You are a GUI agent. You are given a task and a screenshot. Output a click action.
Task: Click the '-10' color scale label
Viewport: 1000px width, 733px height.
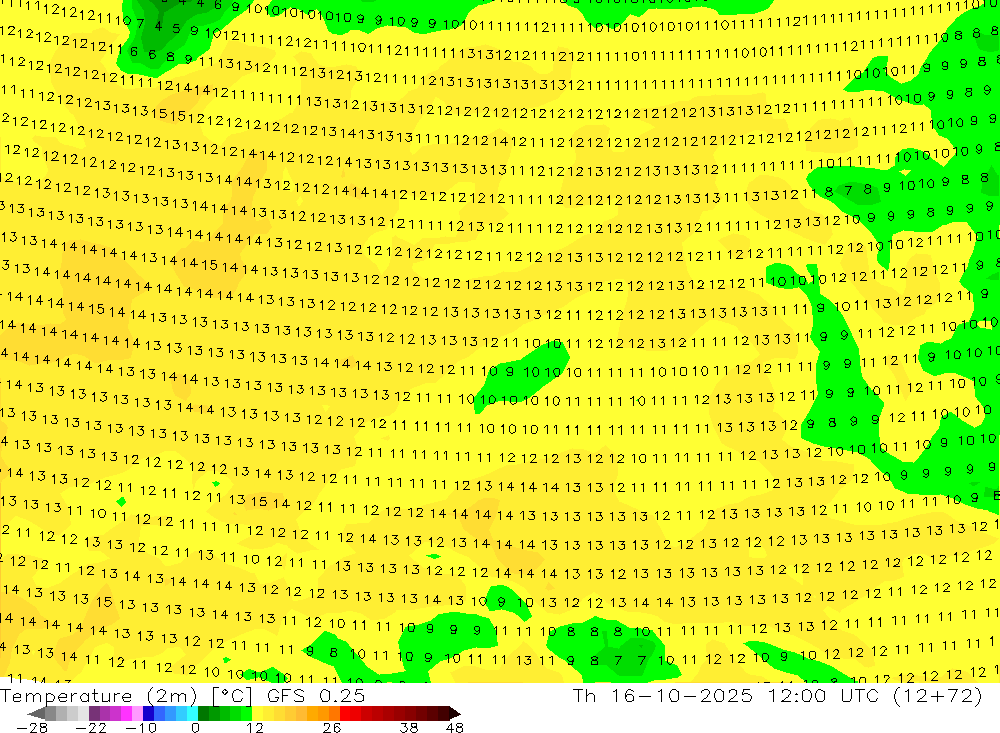coord(141,727)
